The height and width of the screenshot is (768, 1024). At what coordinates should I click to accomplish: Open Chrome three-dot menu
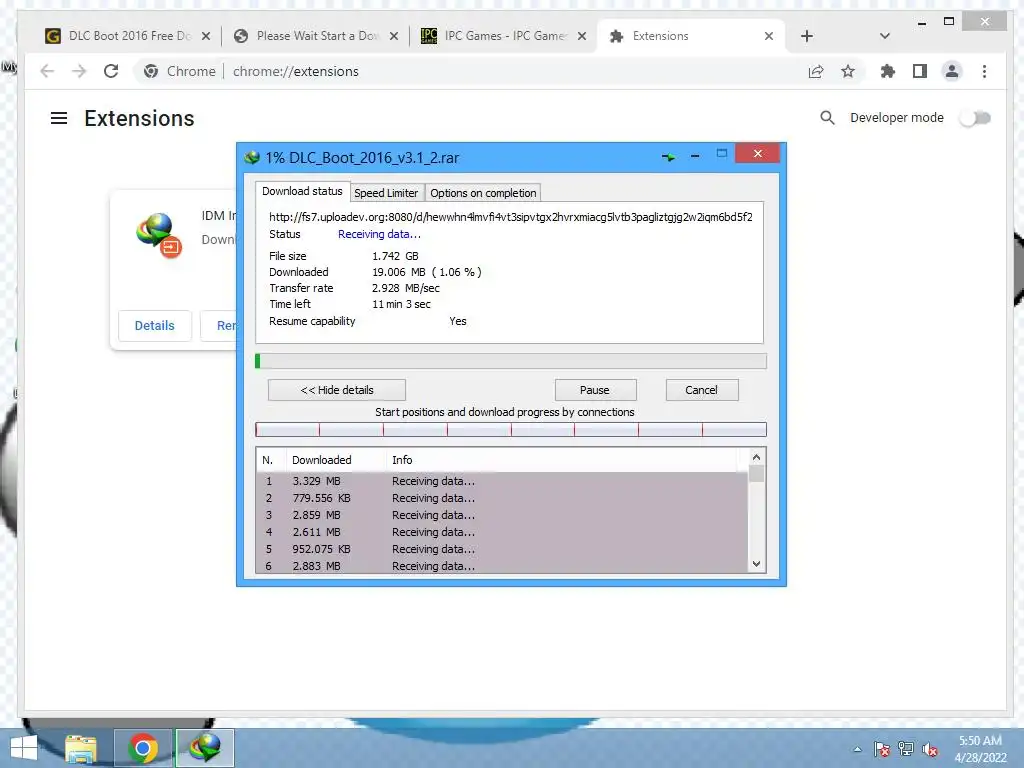(x=984, y=71)
